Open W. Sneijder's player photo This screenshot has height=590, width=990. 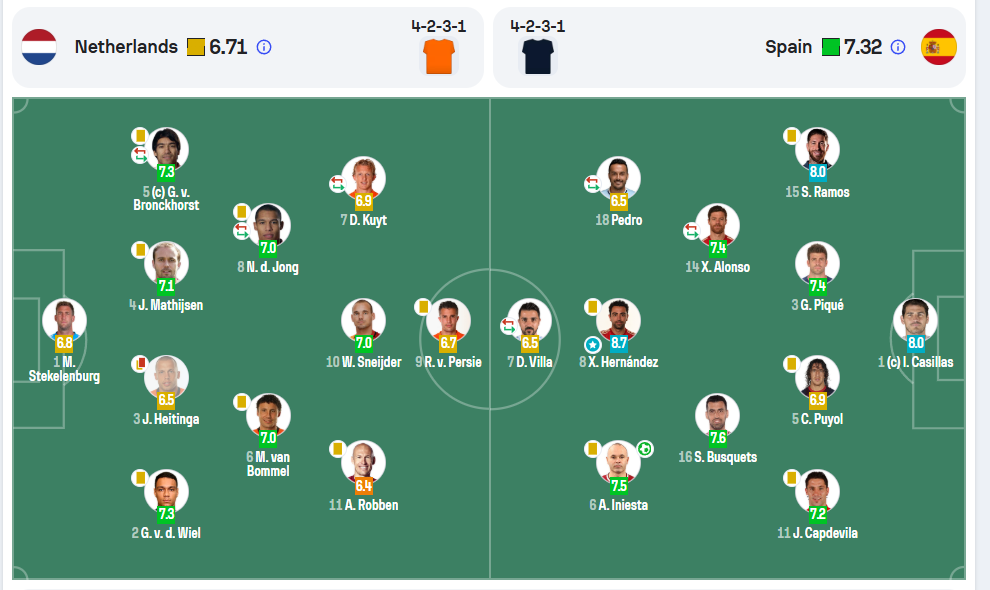[363, 320]
